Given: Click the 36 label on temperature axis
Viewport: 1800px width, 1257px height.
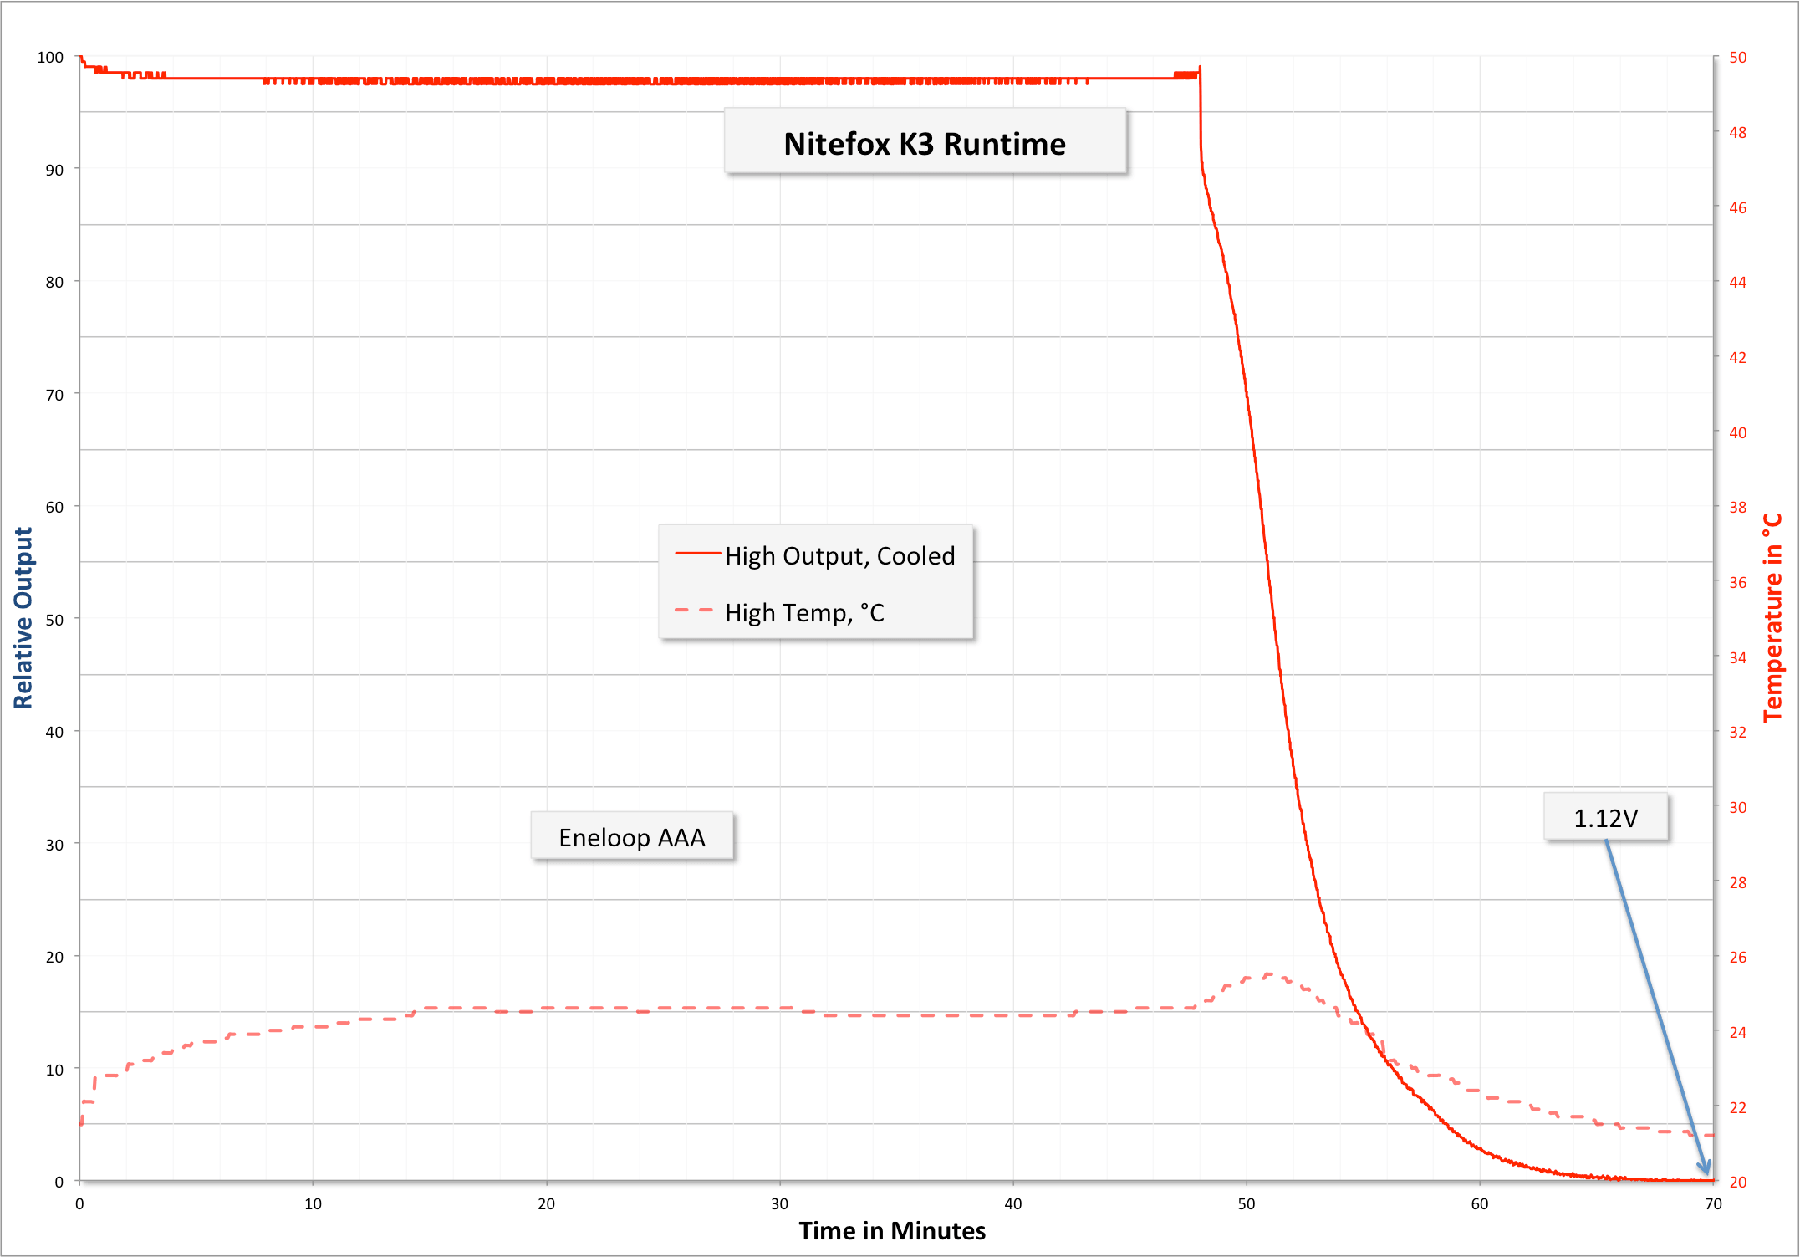Looking at the screenshot, I should [x=1738, y=582].
